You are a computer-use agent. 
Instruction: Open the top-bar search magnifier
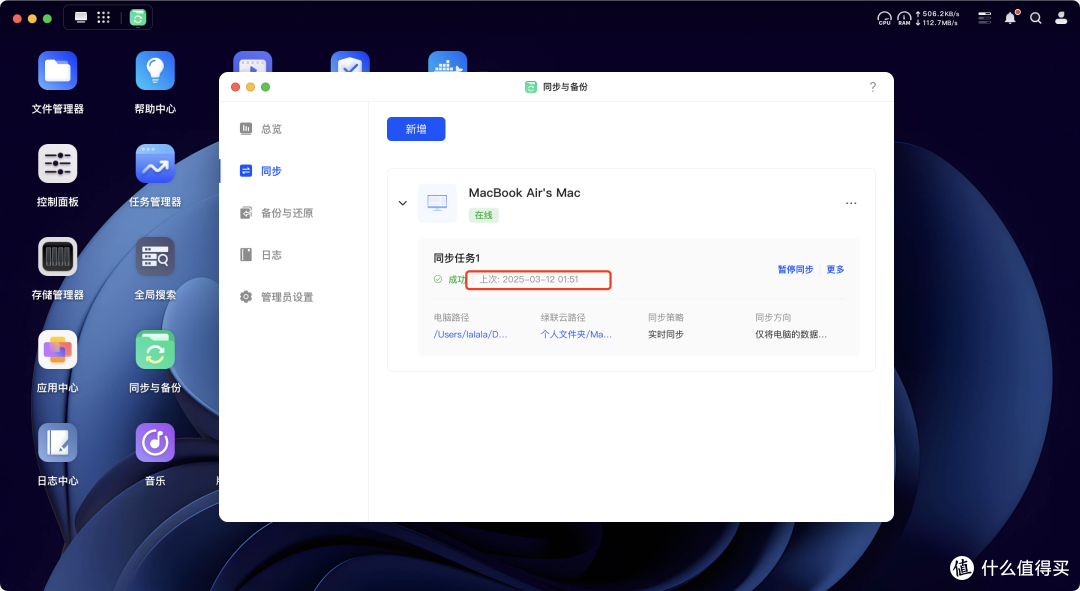(x=1036, y=18)
